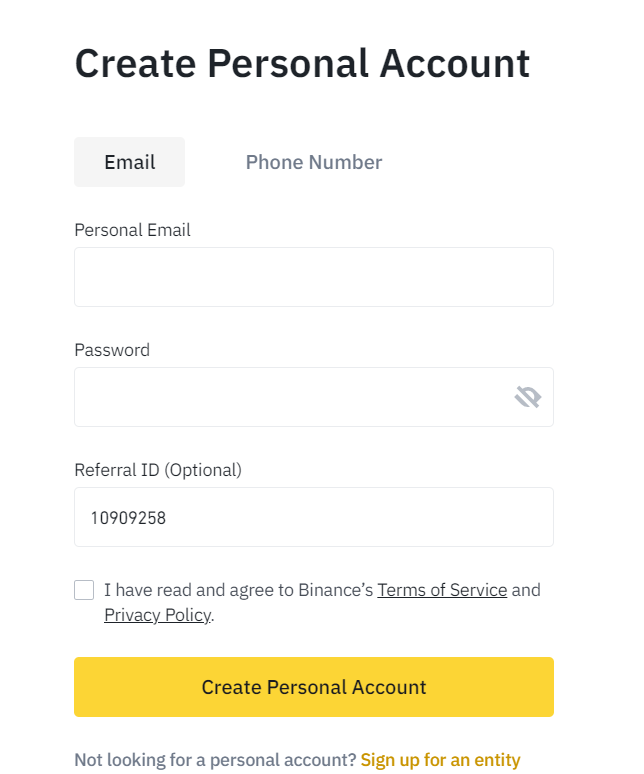Click the Password field label
Image resolution: width=644 pixels, height=774 pixels.
coord(112,350)
